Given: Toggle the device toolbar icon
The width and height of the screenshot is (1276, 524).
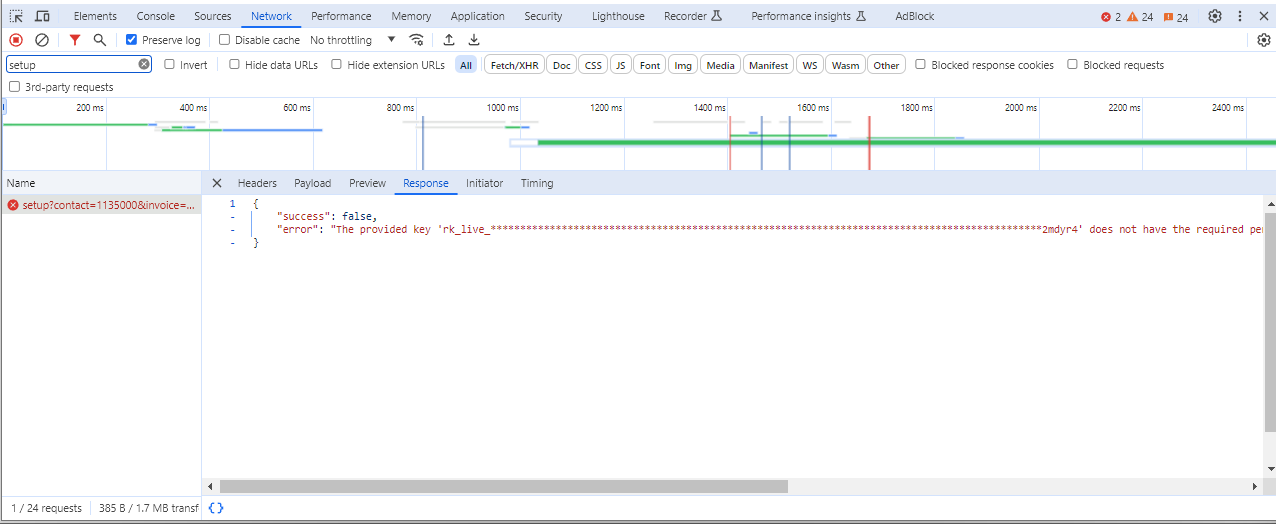Looking at the screenshot, I should (x=43, y=16).
